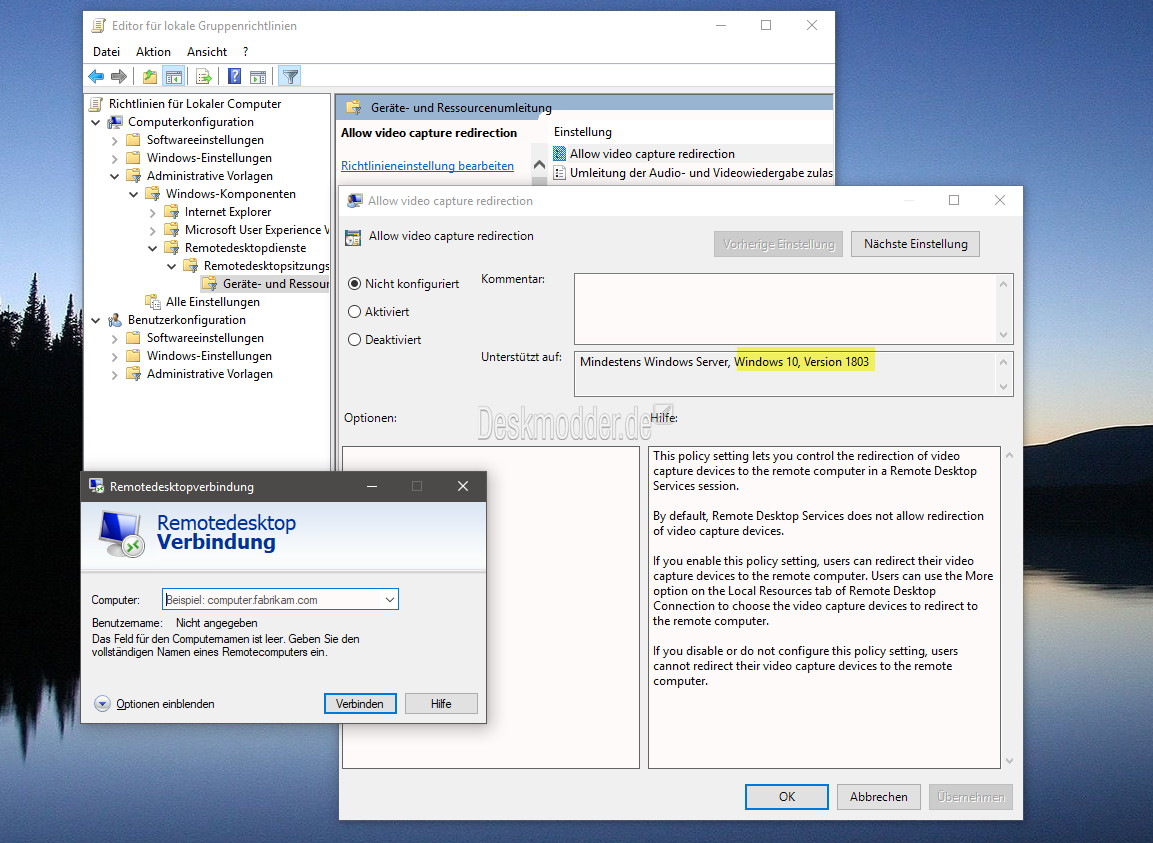Collapse the Windows-Komponenten node
The width and height of the screenshot is (1153, 843).
(x=134, y=194)
